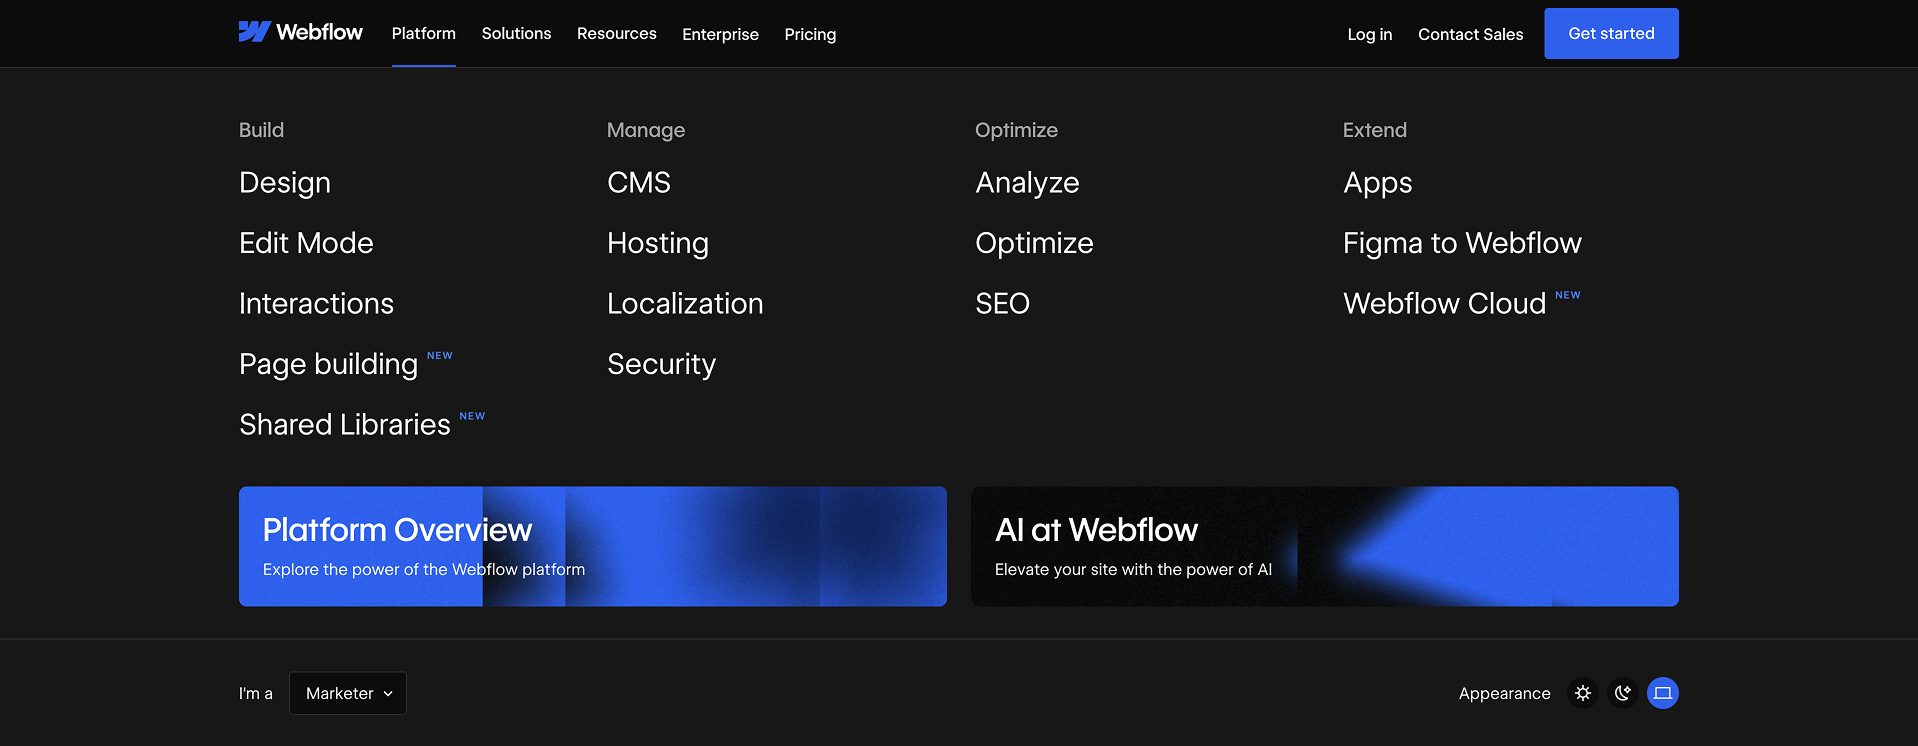Screen dimensions: 1918x746
Task: Open the Resources menu
Action: tap(617, 34)
